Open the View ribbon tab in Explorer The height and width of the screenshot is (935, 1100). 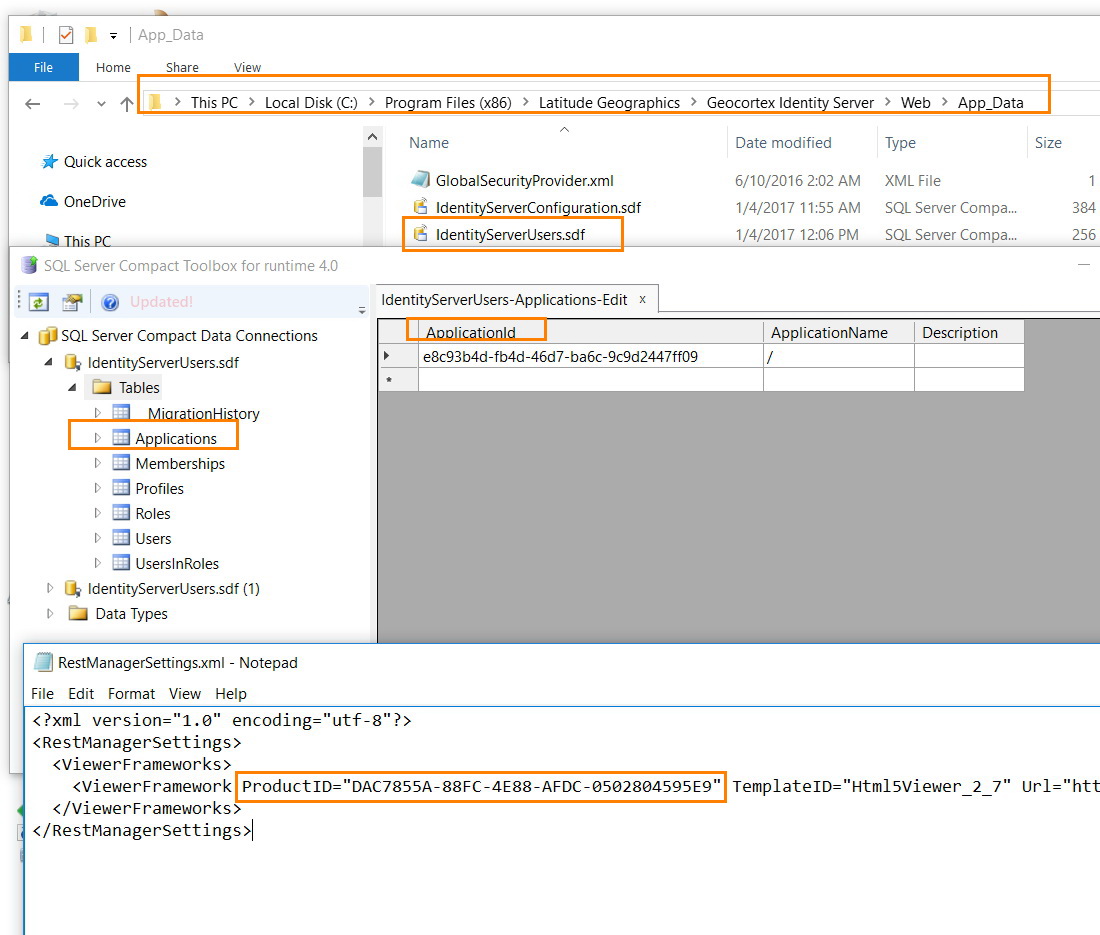click(247, 67)
